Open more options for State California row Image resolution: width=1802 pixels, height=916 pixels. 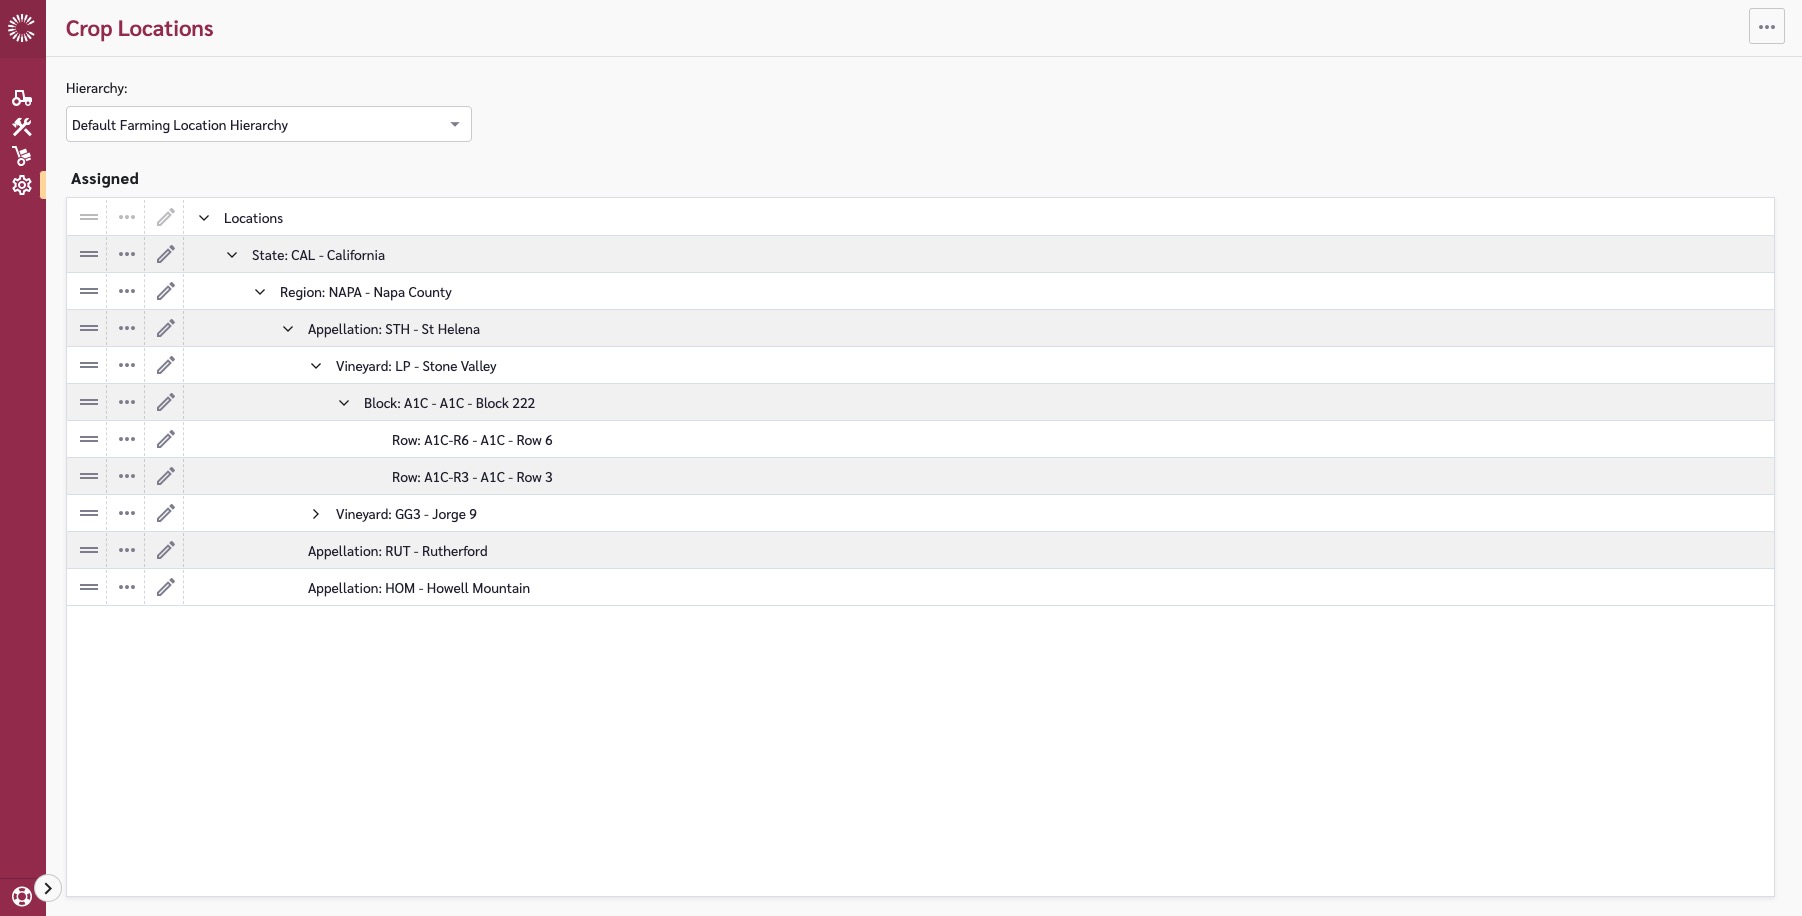(x=127, y=255)
